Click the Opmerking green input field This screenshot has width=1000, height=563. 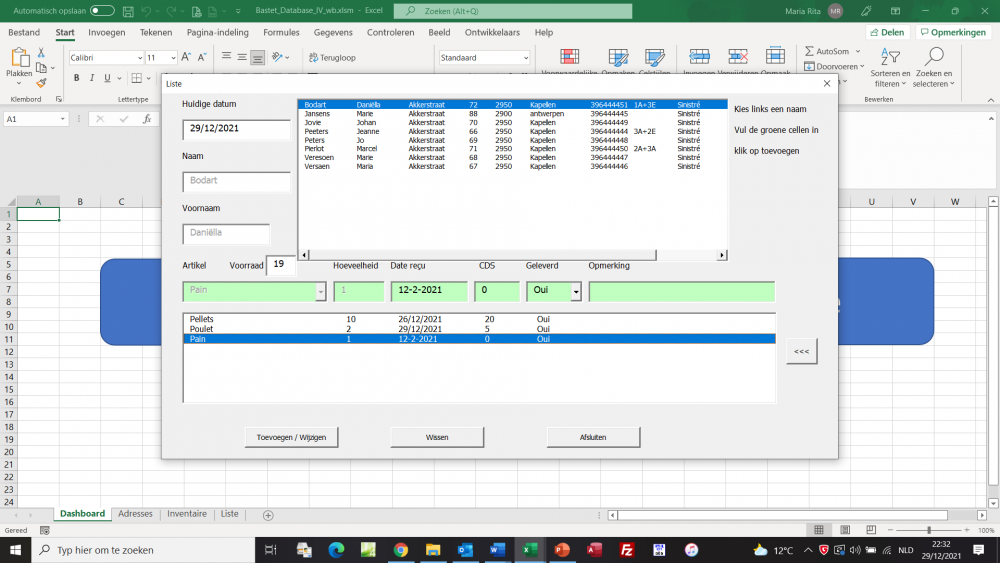681,291
